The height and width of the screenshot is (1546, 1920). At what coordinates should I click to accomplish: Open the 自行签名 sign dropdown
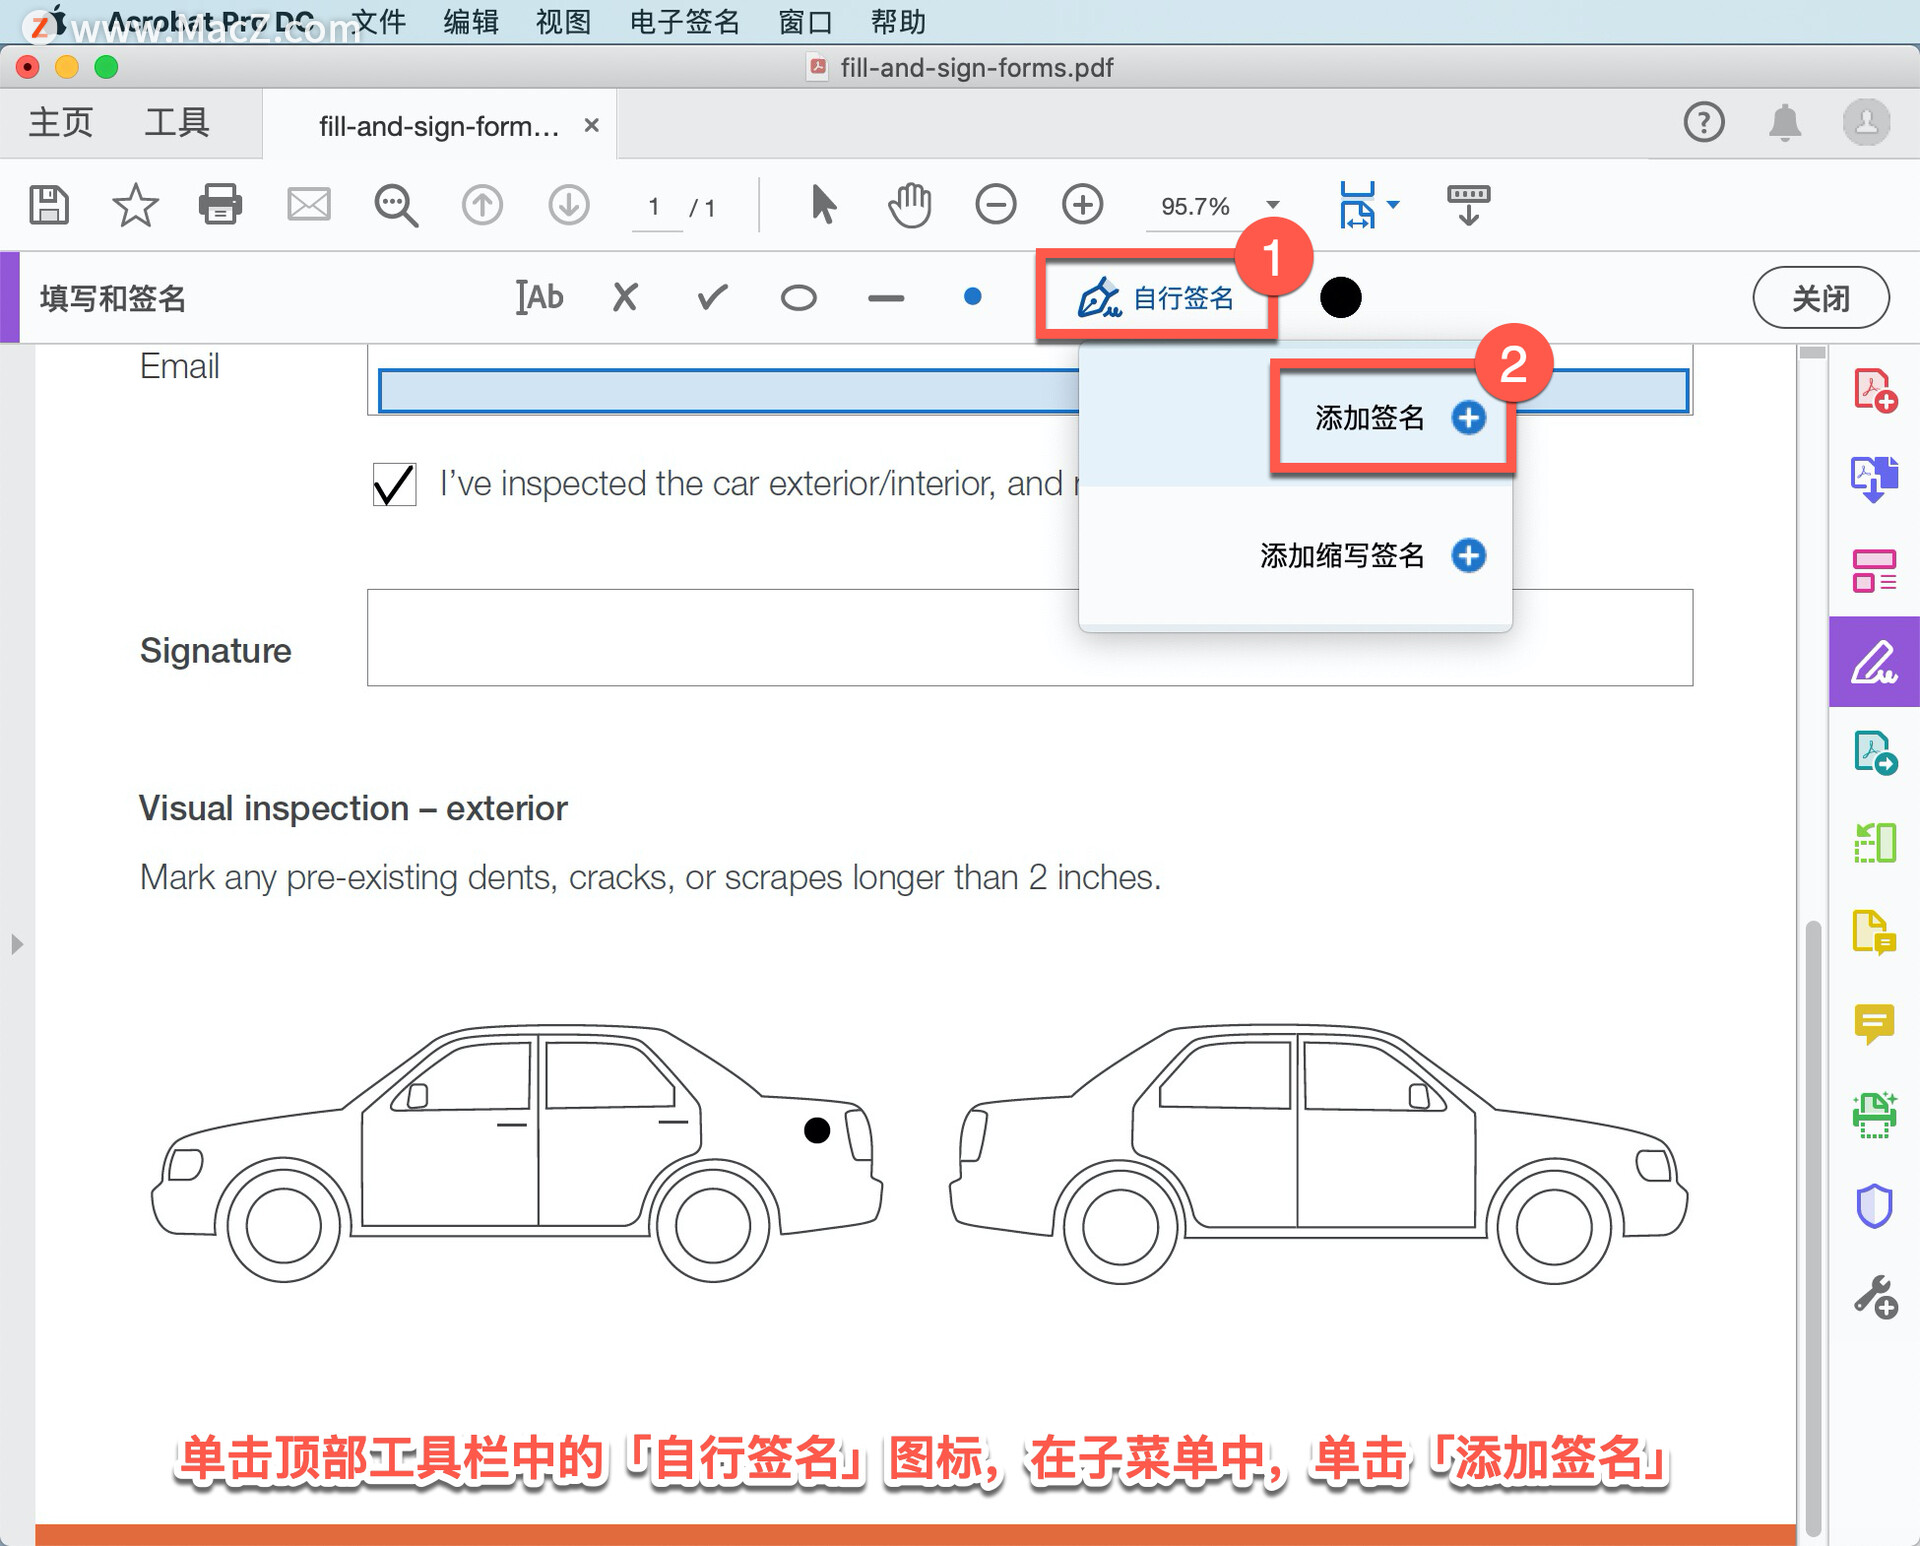pyautogui.click(x=1155, y=297)
